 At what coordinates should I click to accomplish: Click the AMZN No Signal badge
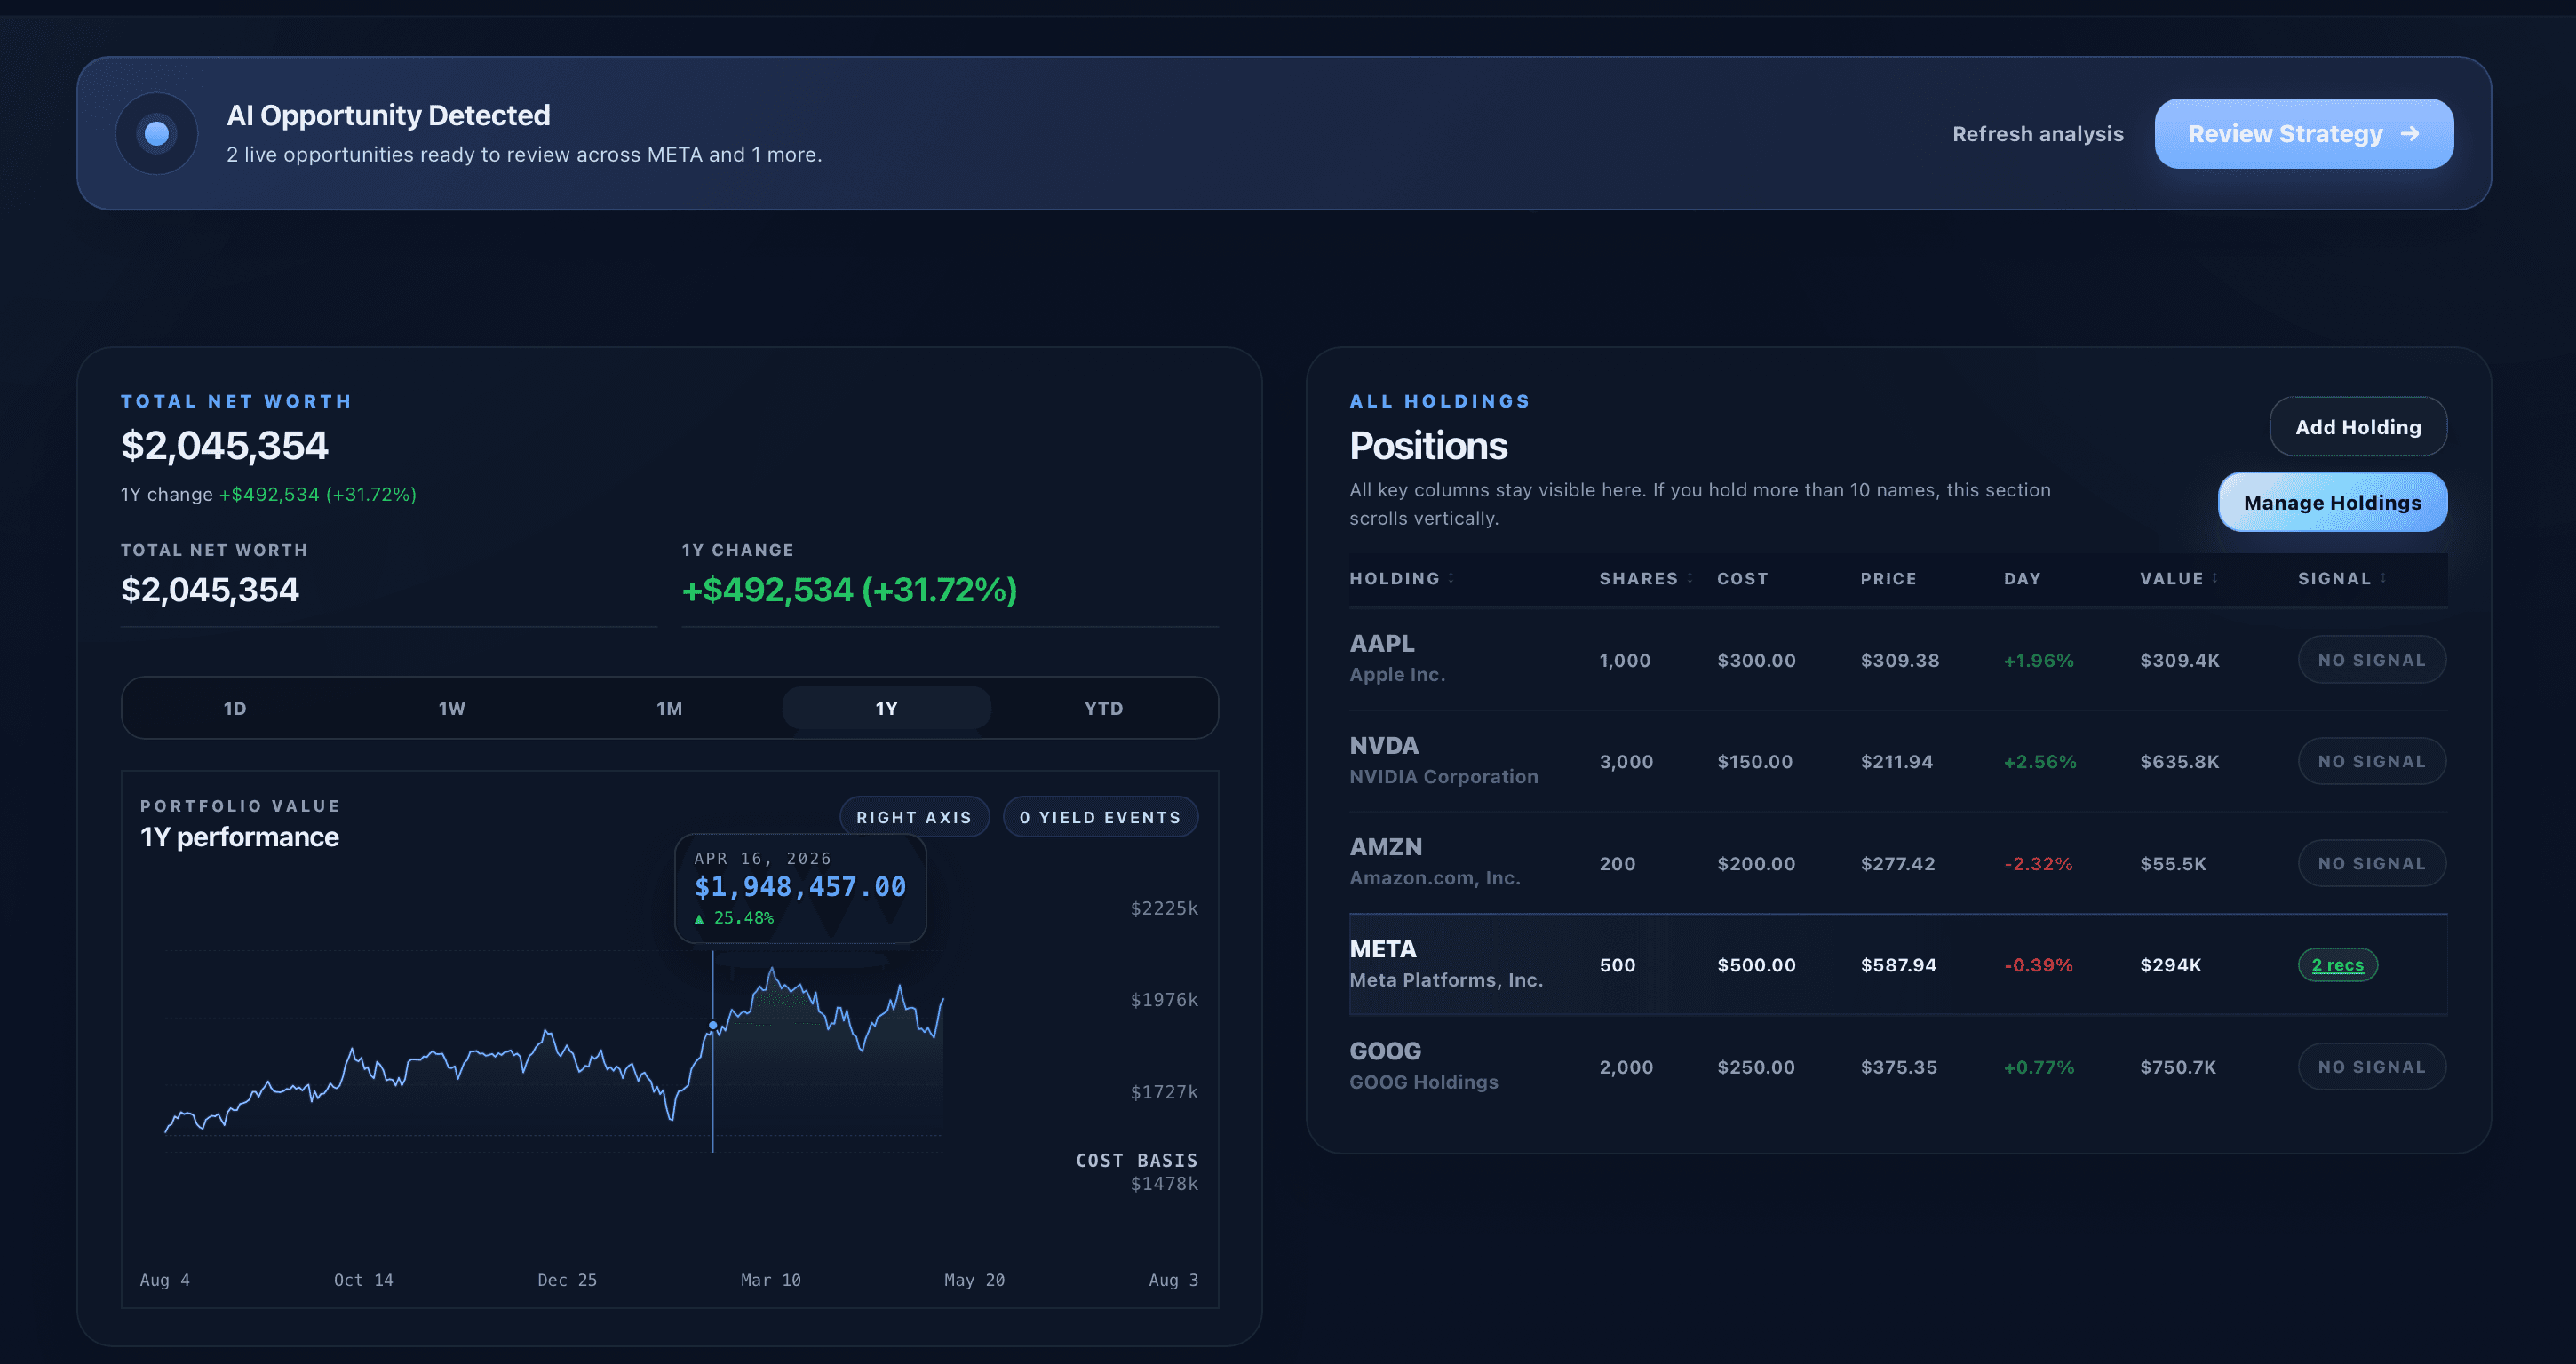[x=2372, y=863]
